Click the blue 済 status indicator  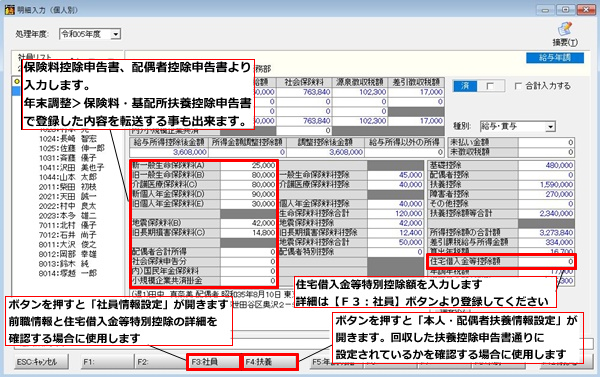[x=465, y=86]
